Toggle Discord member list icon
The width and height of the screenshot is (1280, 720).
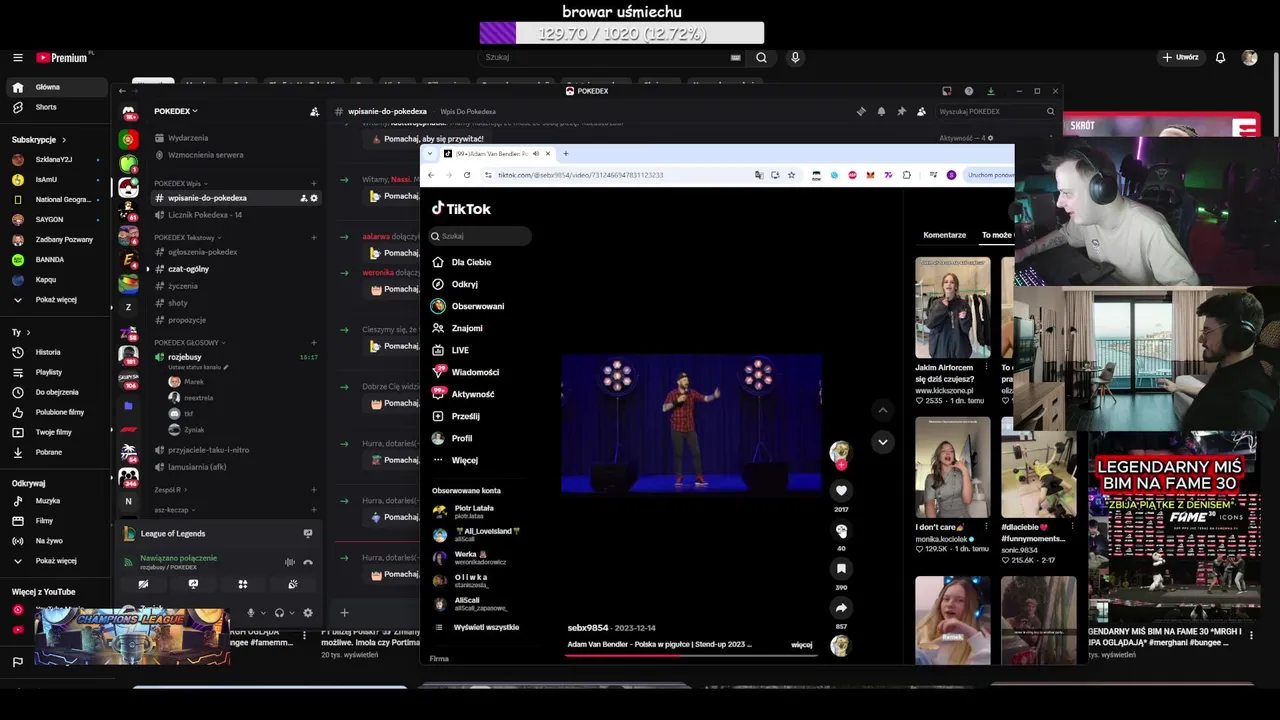click(921, 111)
